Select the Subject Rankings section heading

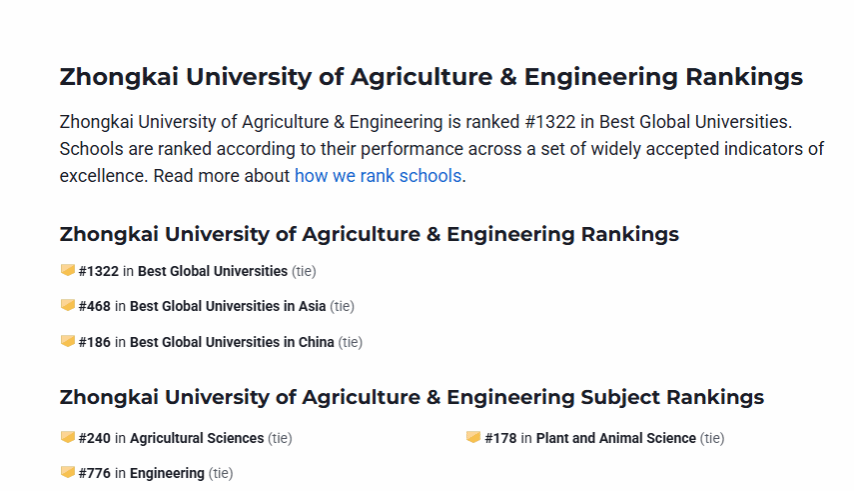coord(411,397)
